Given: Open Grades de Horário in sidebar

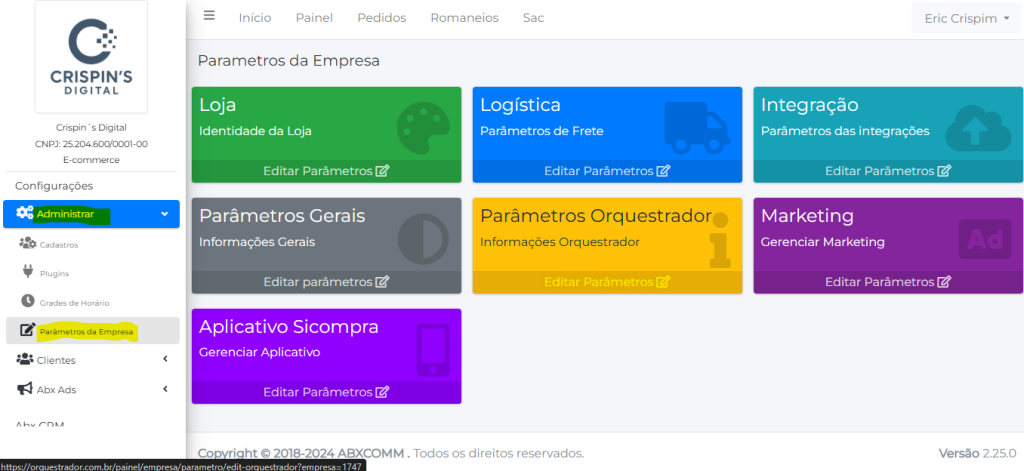Looking at the screenshot, I should pos(74,302).
